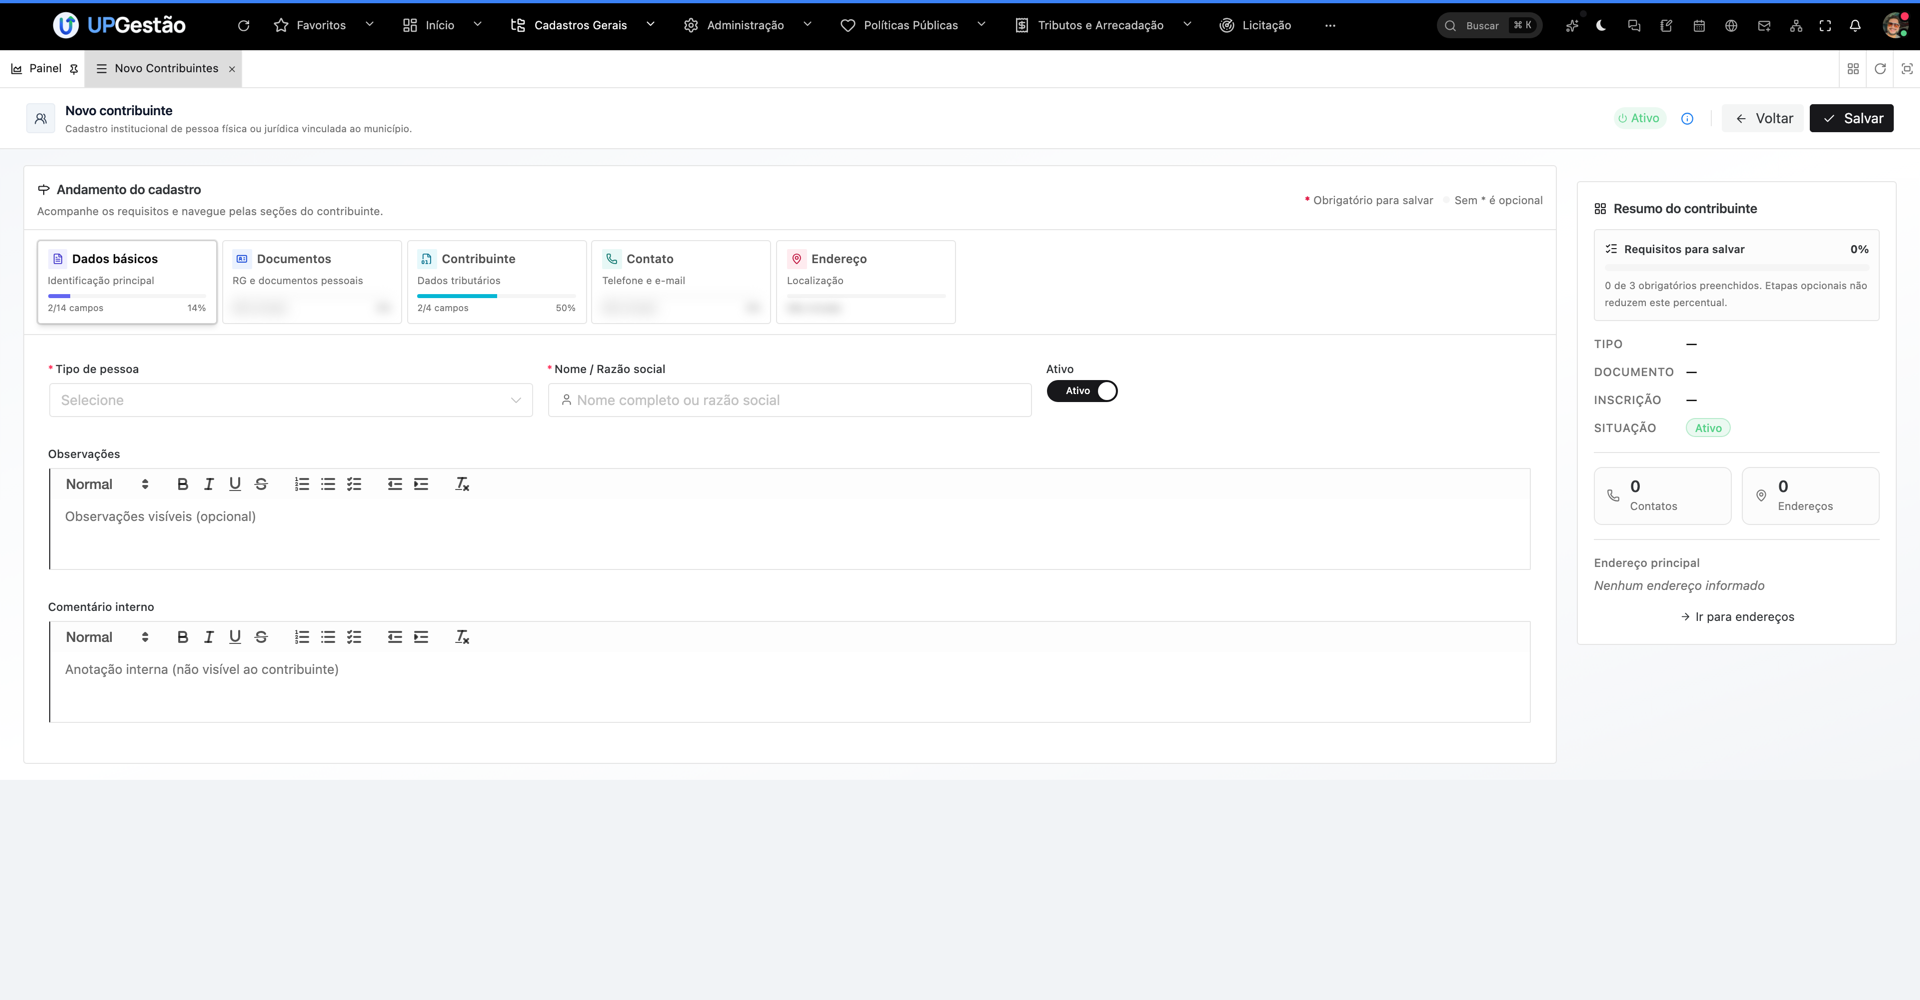1920x1000 pixels.
Task: Refresh the current tab with reload icon
Action: [x=1880, y=69]
